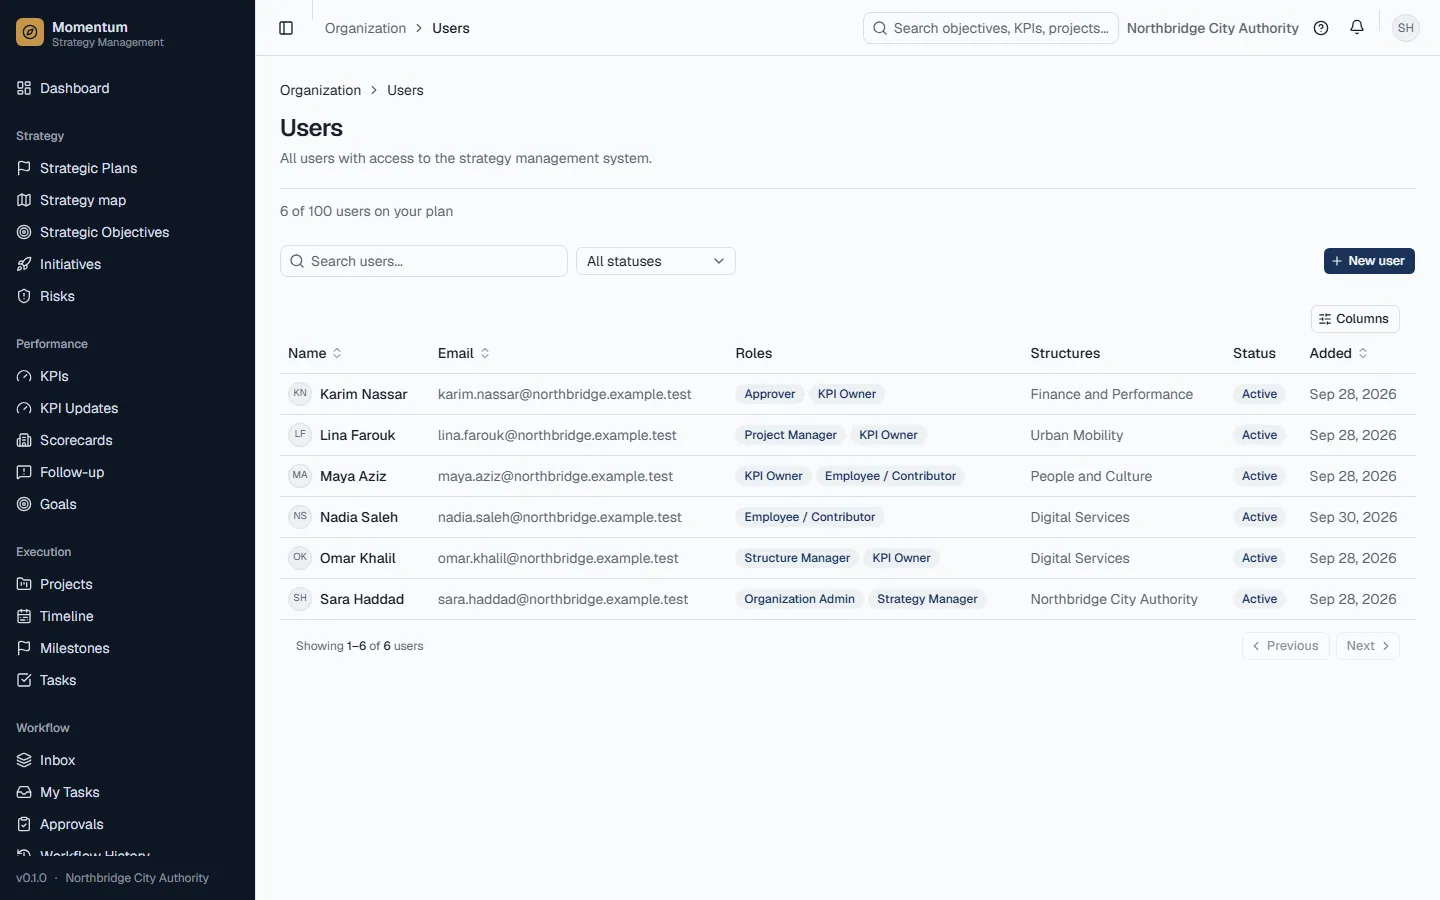
Task: Sort the table by Email column
Action: click(x=464, y=353)
